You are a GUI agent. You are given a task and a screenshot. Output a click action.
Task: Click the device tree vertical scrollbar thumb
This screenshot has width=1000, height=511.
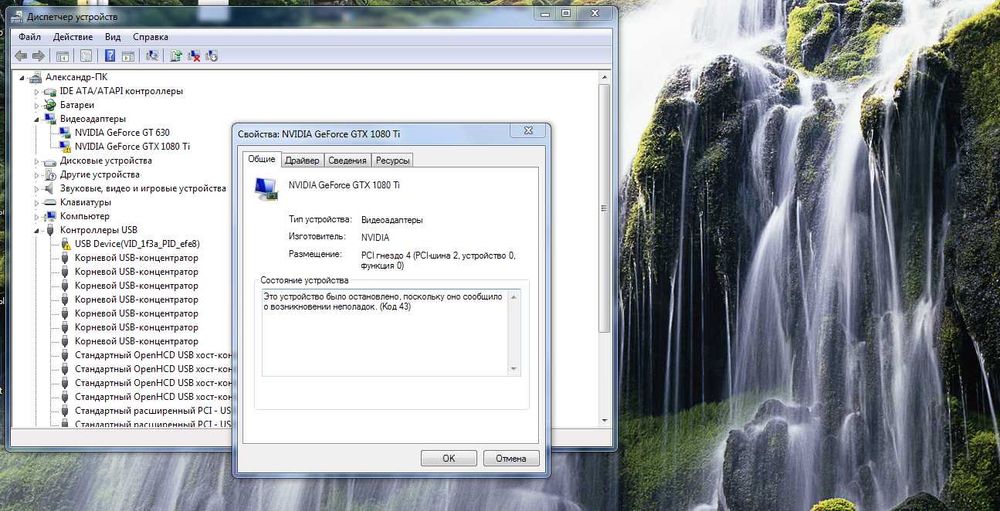(604, 209)
